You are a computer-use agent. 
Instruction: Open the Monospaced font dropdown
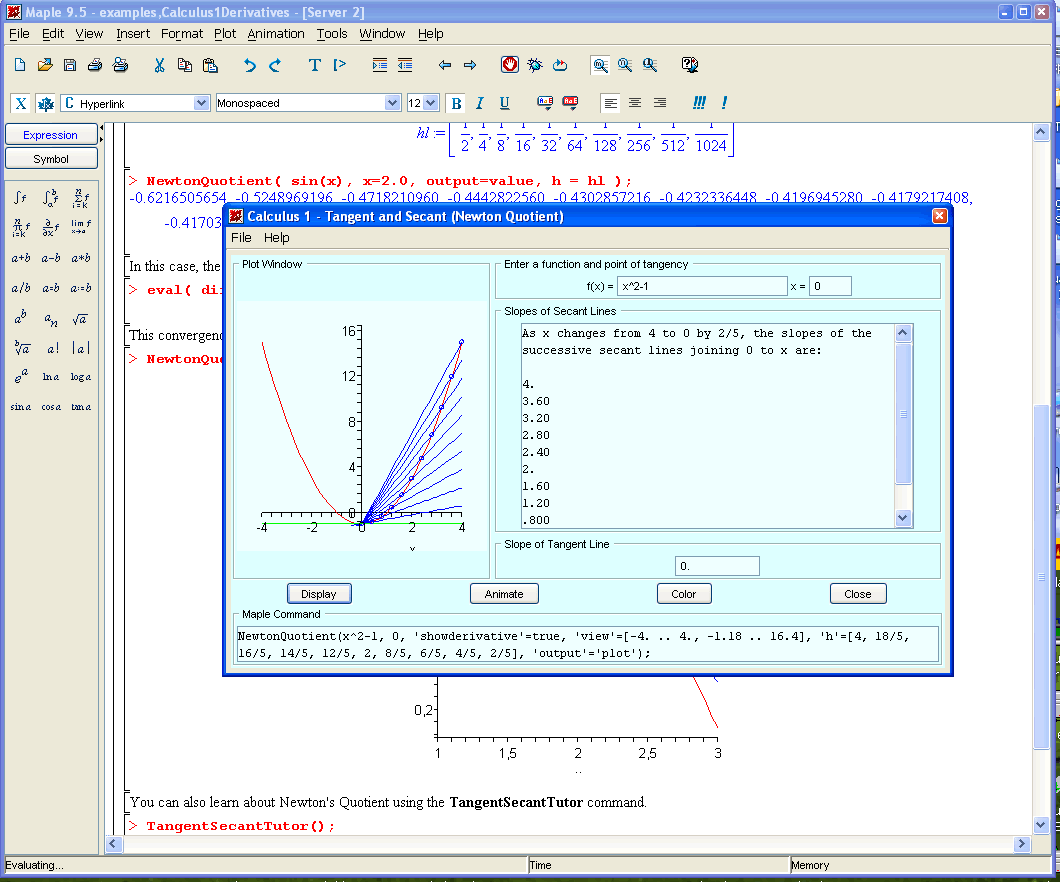(392, 103)
